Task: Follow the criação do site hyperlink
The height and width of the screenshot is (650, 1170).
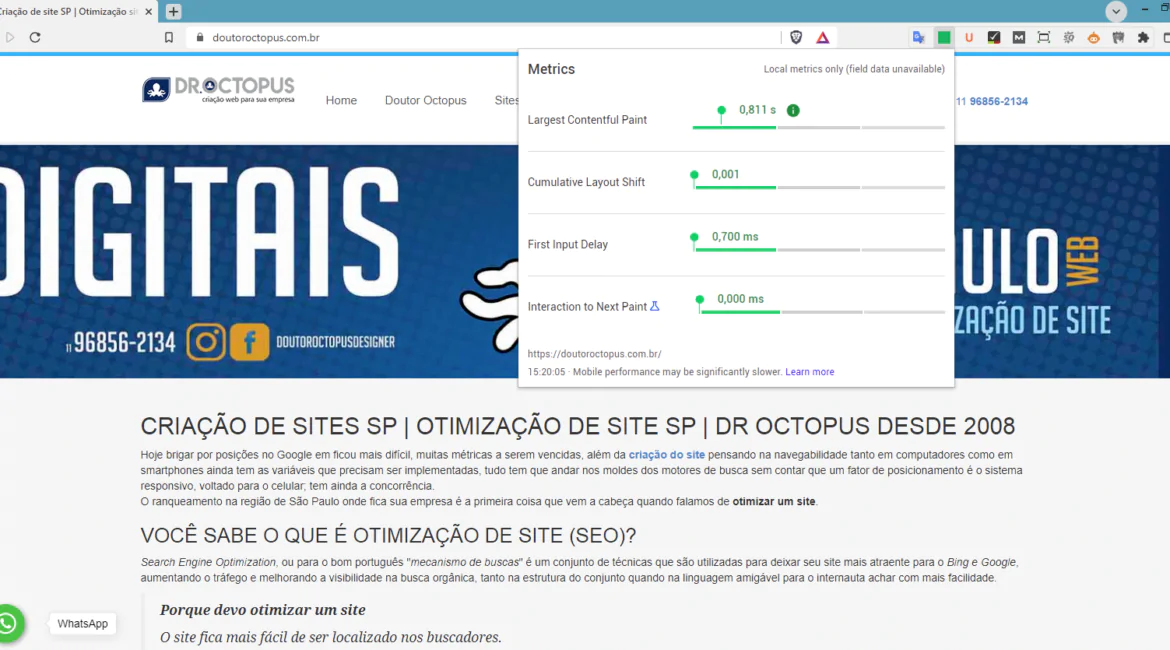Action: tap(666, 454)
